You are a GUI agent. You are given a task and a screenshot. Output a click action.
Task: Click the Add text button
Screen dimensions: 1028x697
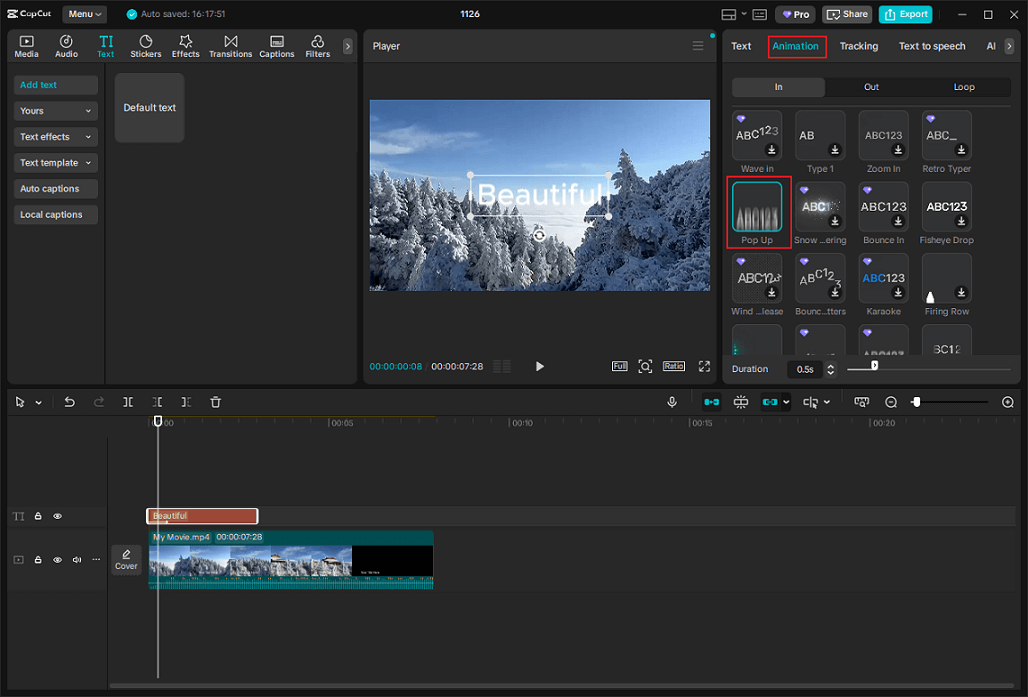(x=55, y=85)
